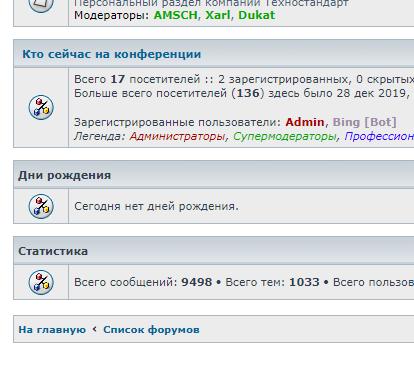The width and height of the screenshot is (414, 379).
Task: Select the 'Статистика' section heading
Action: click(53, 251)
